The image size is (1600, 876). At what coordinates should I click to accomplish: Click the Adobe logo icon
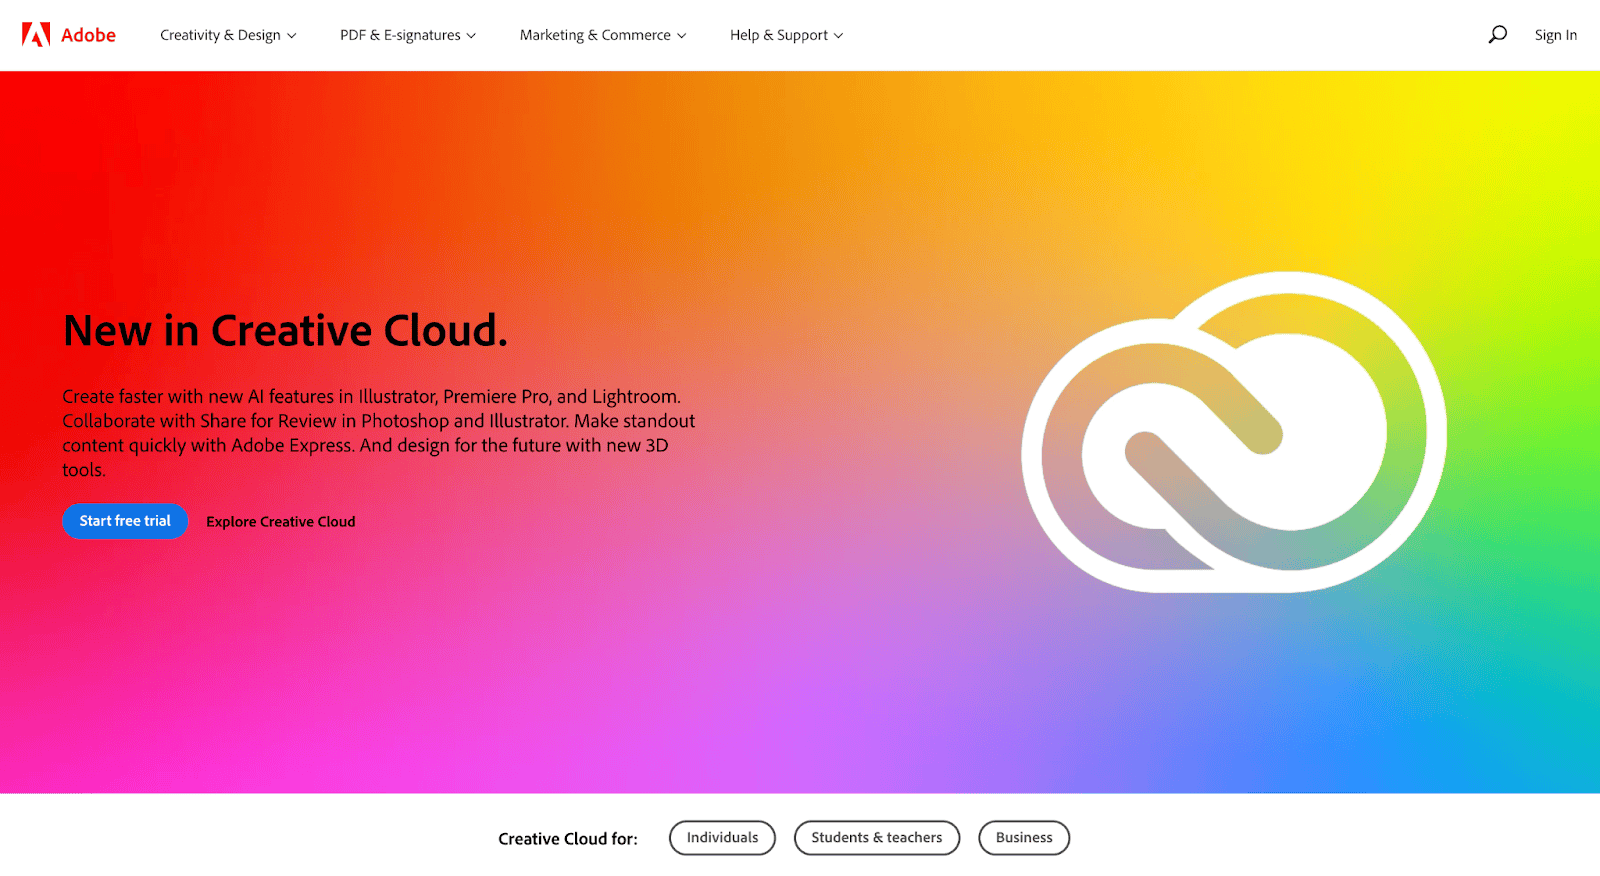point(36,35)
